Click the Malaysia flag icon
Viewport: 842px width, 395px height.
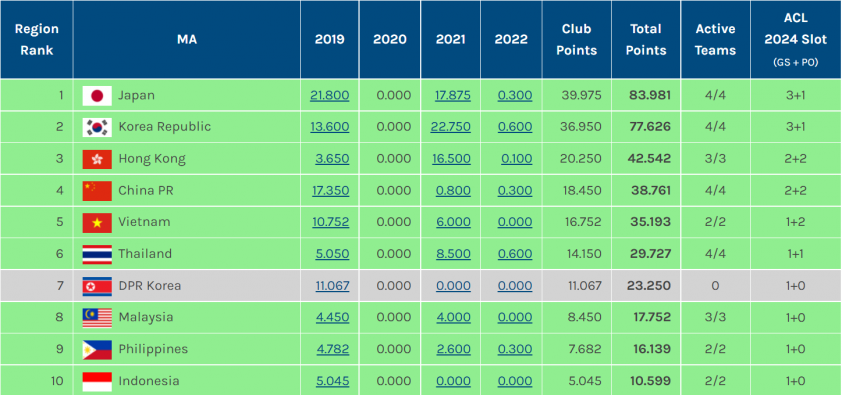pyautogui.click(x=97, y=318)
